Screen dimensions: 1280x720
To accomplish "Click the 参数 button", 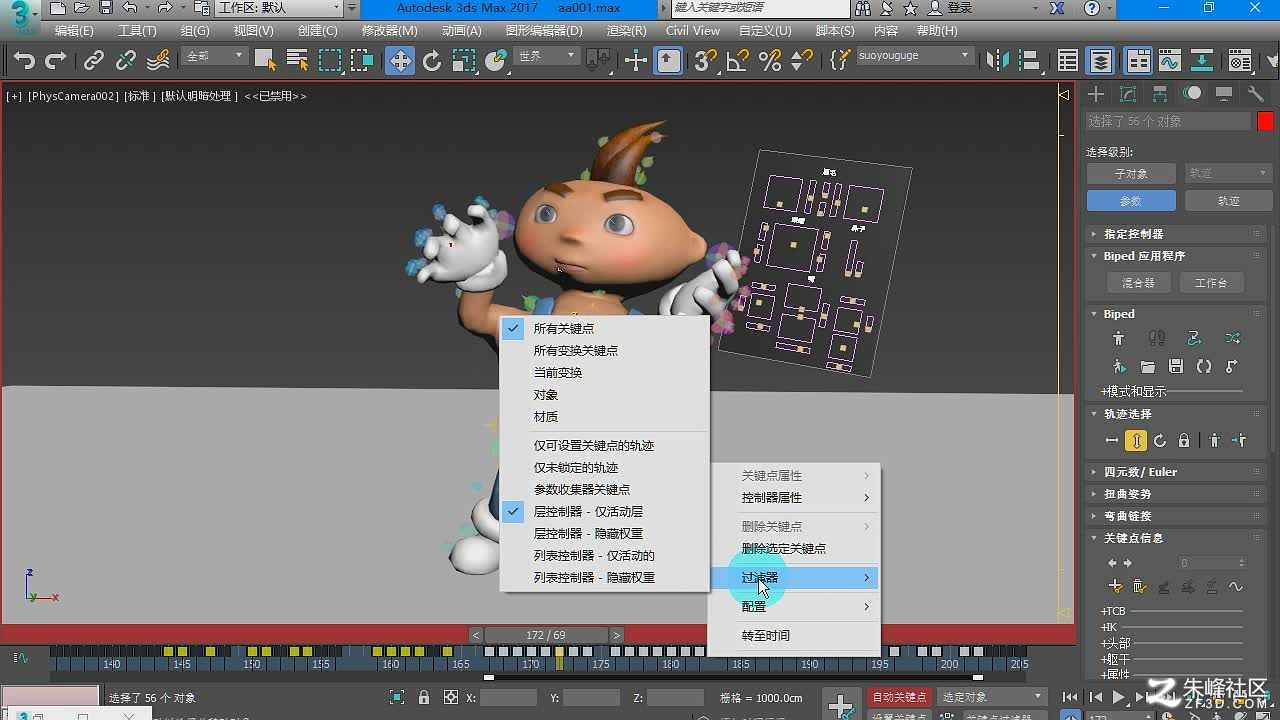I will [x=1131, y=201].
